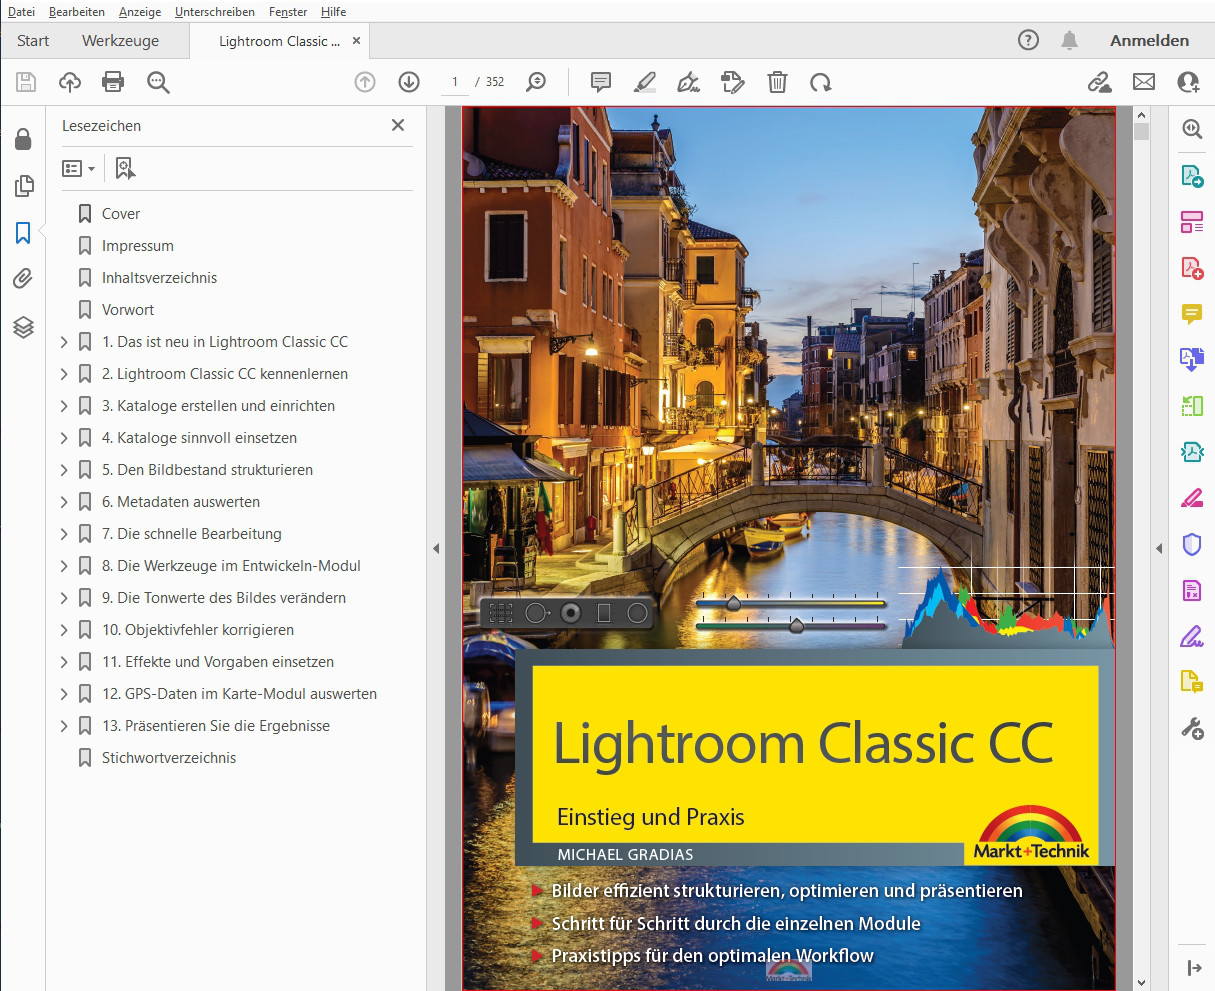Expand 11. Effekte und Vorgaben einsetzen

[x=64, y=662]
